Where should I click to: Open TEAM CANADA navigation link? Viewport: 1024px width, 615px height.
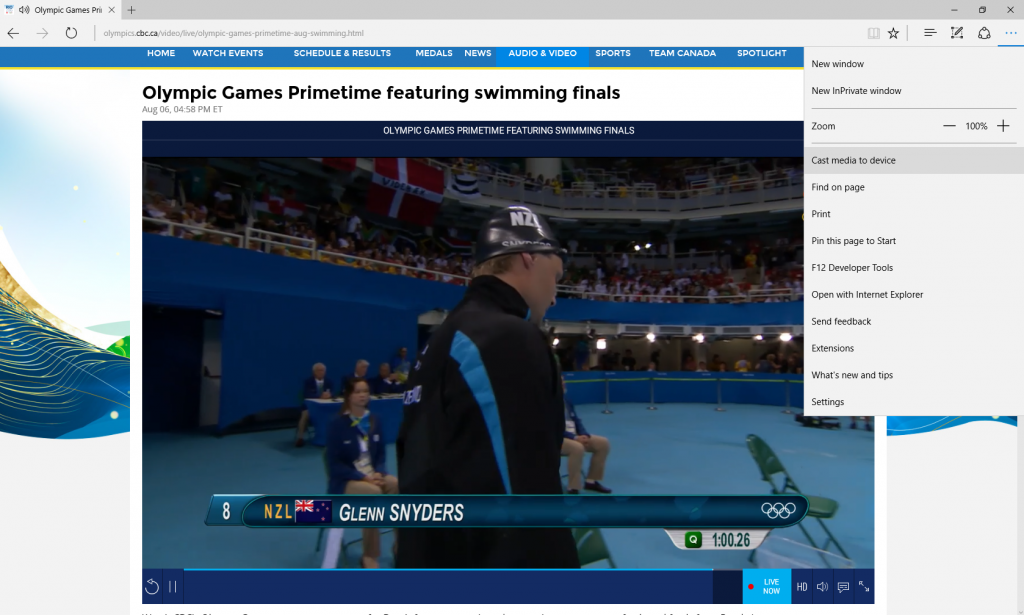[682, 54]
